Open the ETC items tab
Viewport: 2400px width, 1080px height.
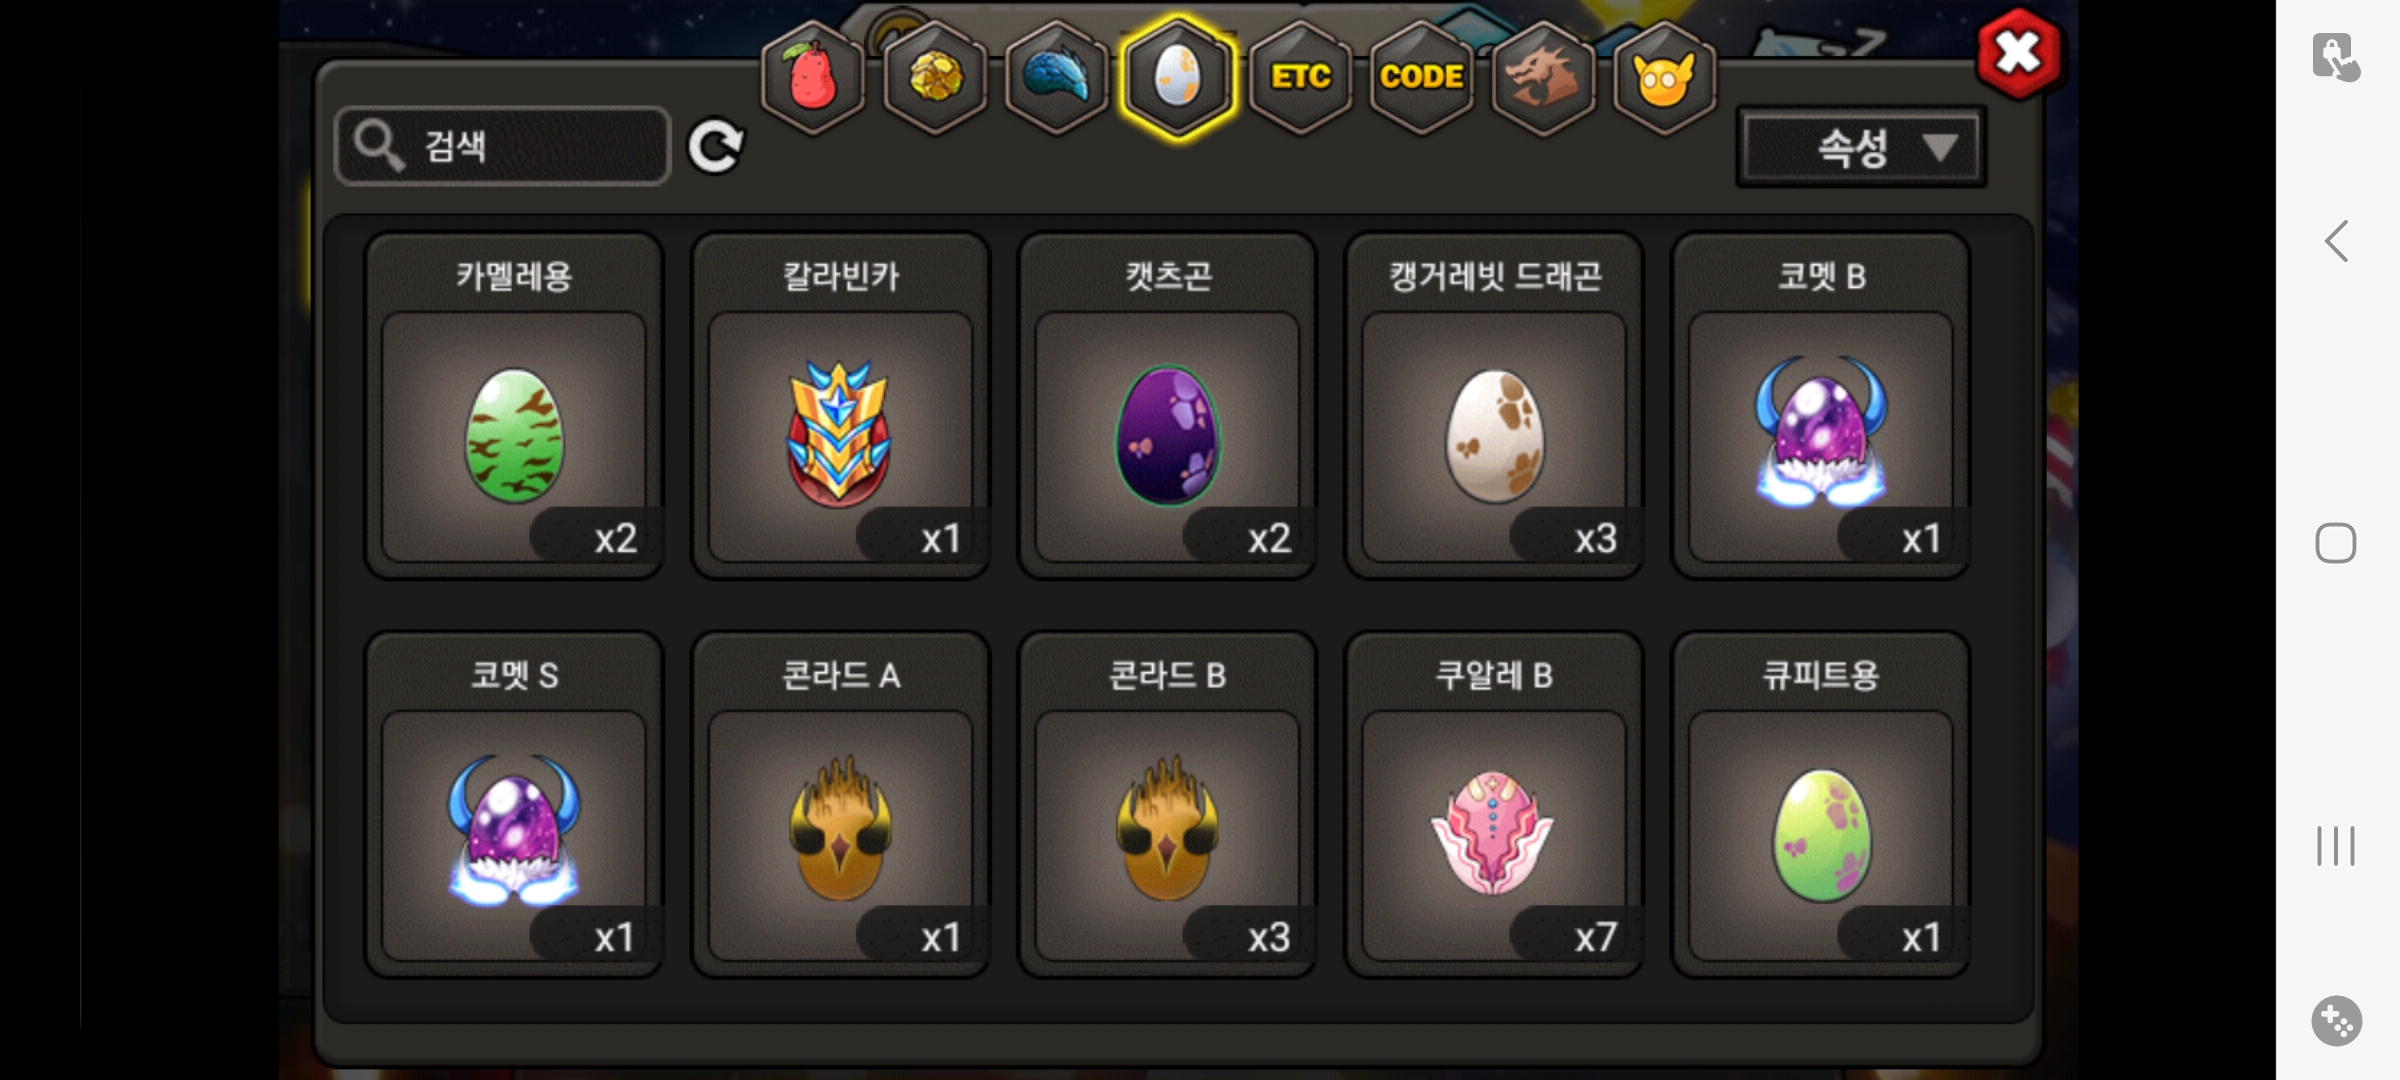point(1300,77)
